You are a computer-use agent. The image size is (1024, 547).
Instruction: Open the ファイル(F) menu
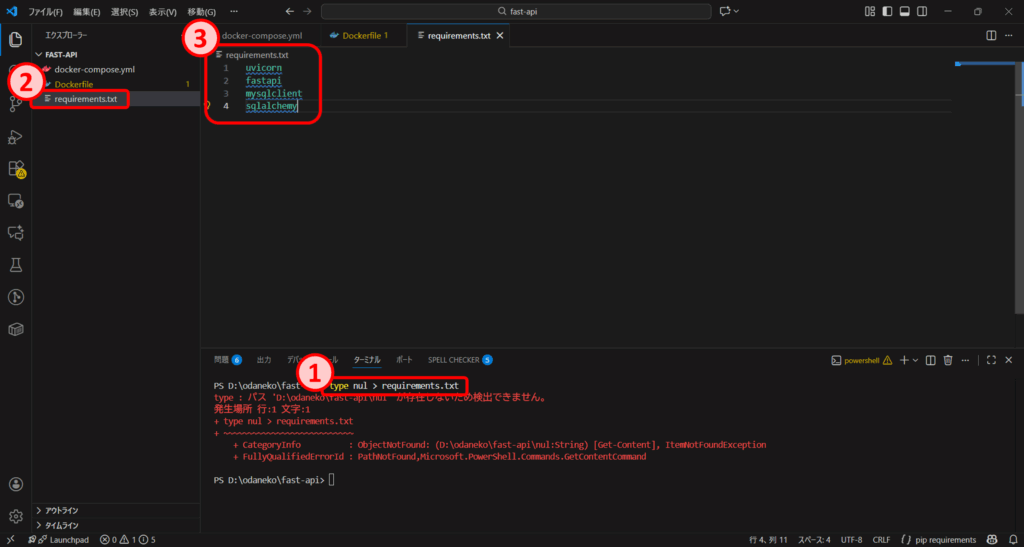[x=45, y=11]
